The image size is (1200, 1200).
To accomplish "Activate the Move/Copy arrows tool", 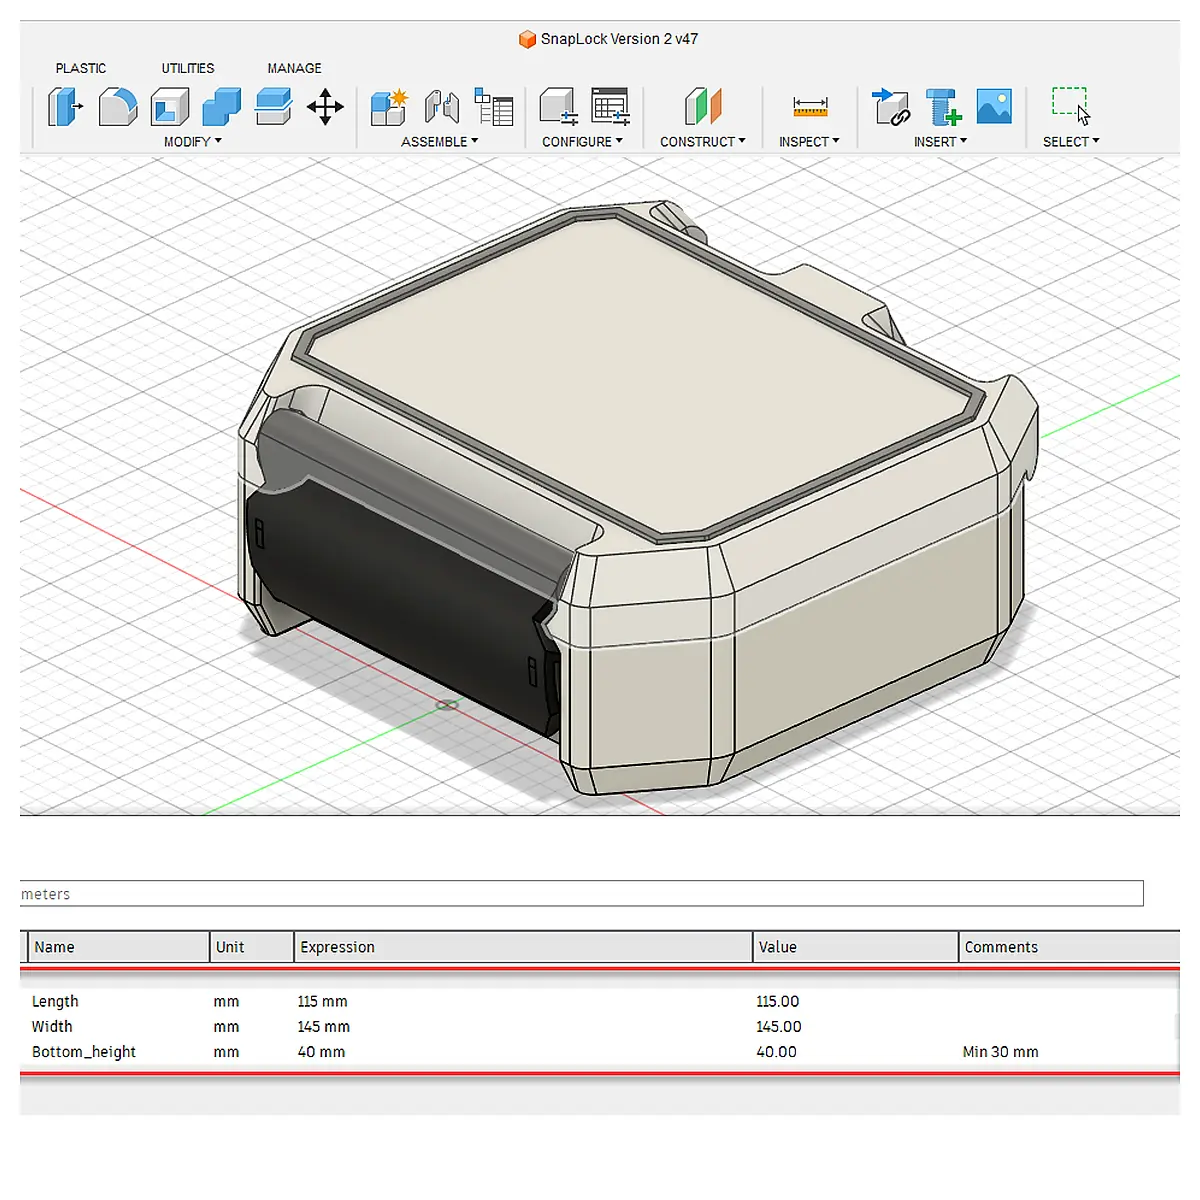I will pyautogui.click(x=325, y=106).
